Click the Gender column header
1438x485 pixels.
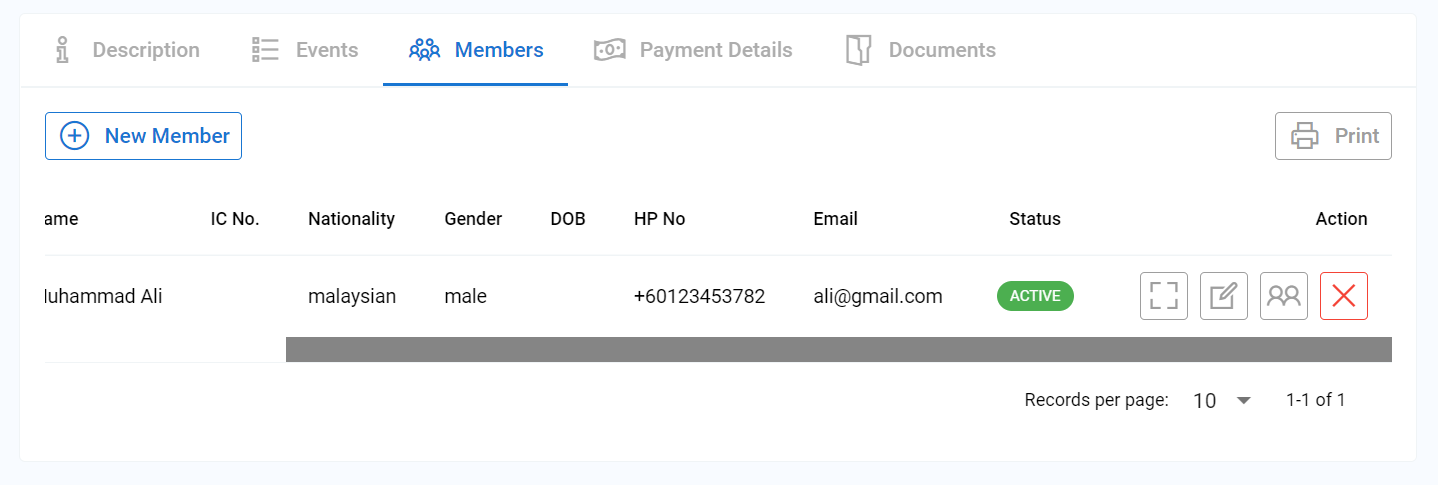(473, 219)
